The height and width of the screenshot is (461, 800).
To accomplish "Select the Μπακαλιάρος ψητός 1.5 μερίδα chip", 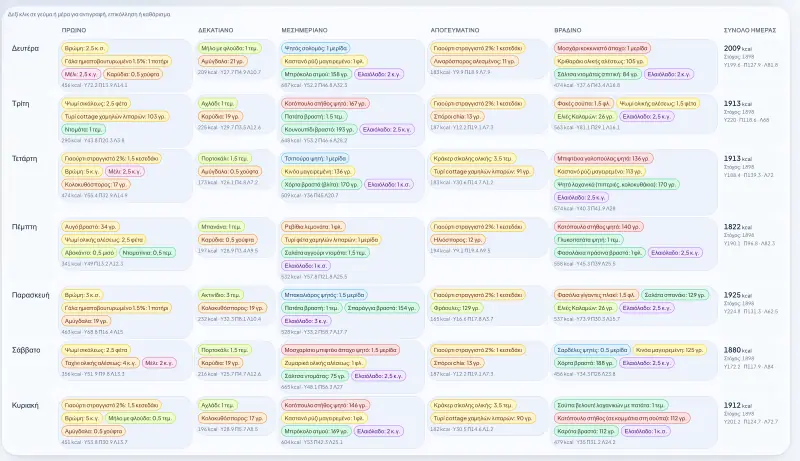I will [x=324, y=295].
